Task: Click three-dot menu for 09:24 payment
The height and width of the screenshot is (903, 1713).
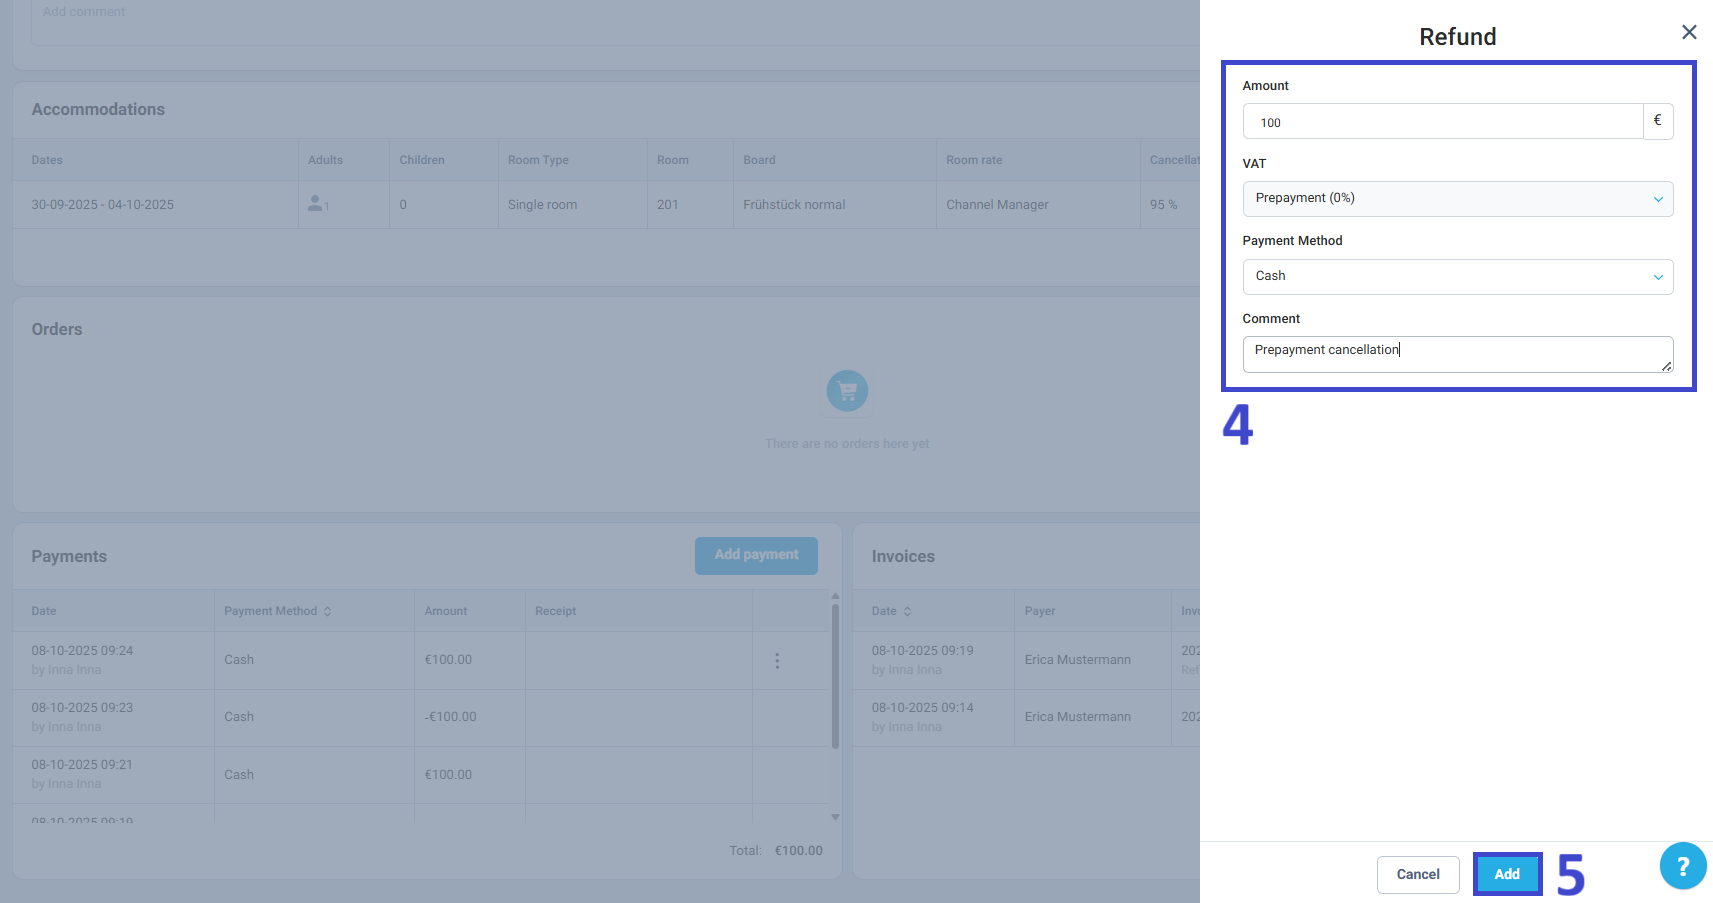Action: click(x=777, y=660)
